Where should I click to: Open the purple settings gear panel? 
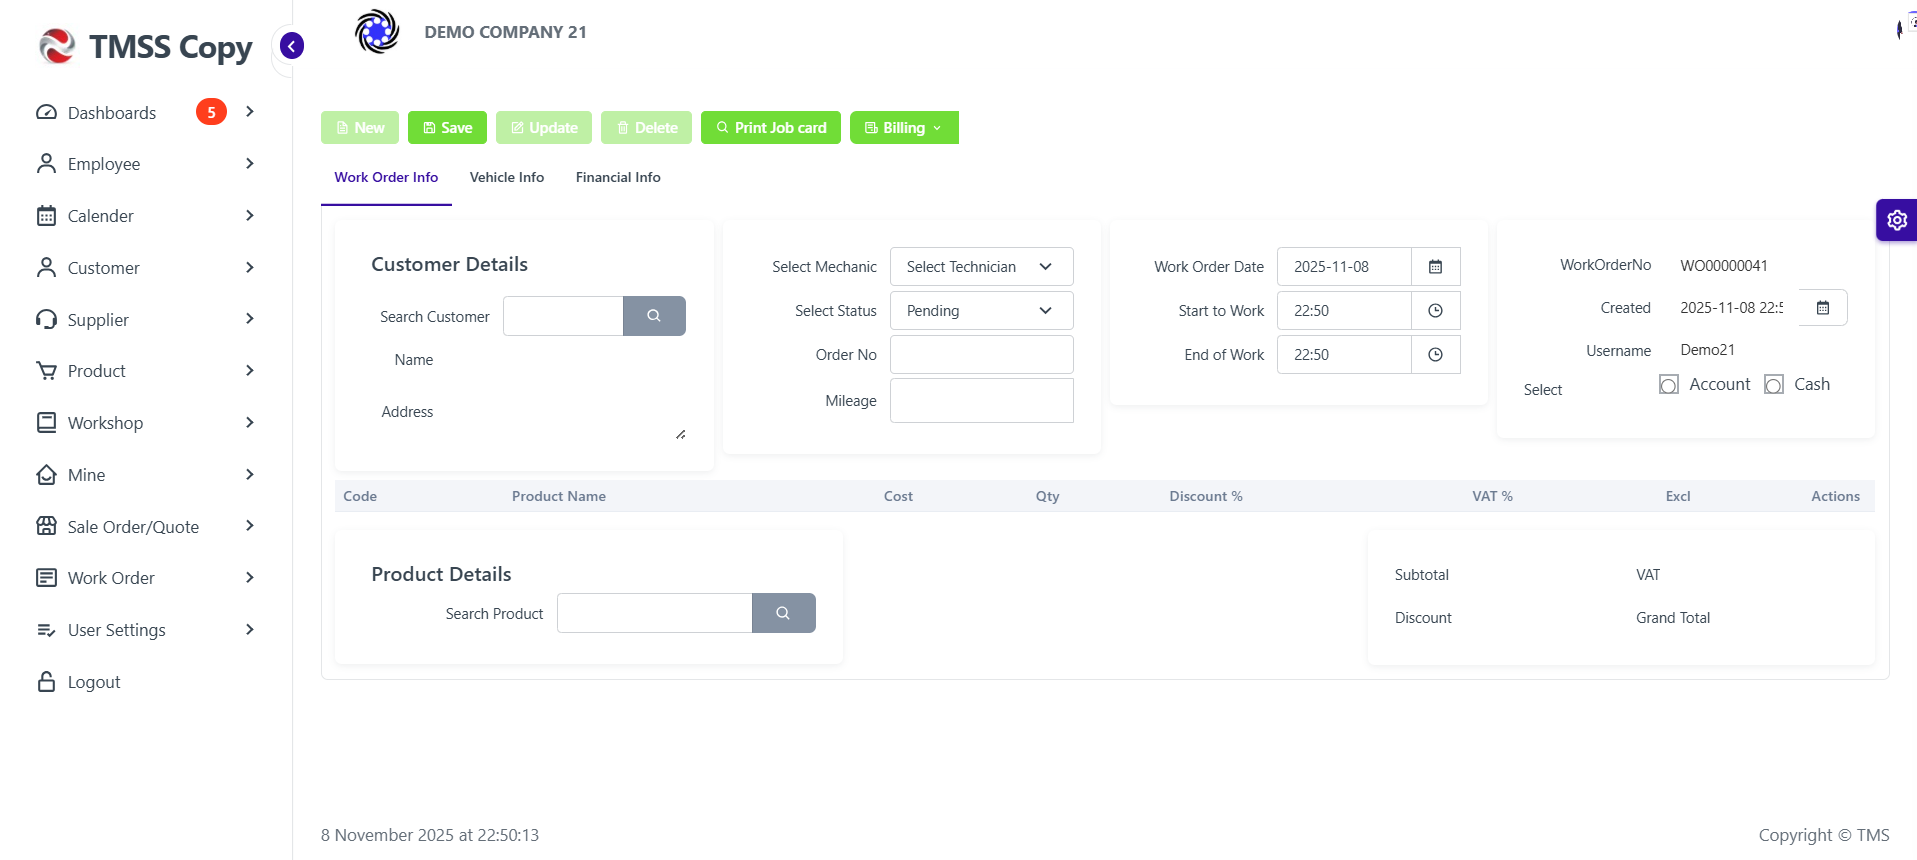[x=1897, y=220]
